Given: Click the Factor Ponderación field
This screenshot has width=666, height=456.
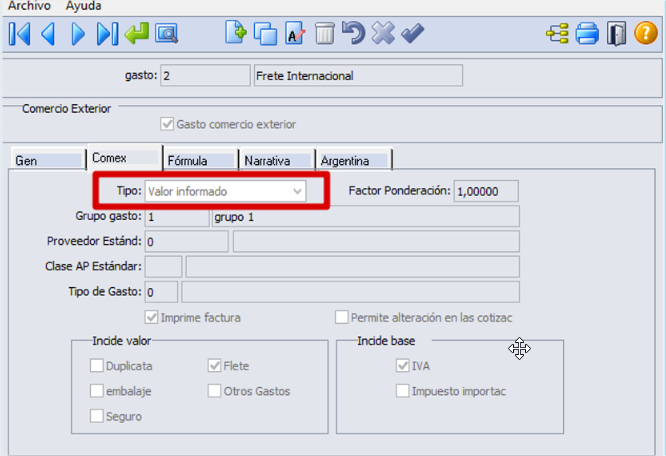Looking at the screenshot, I should (486, 191).
